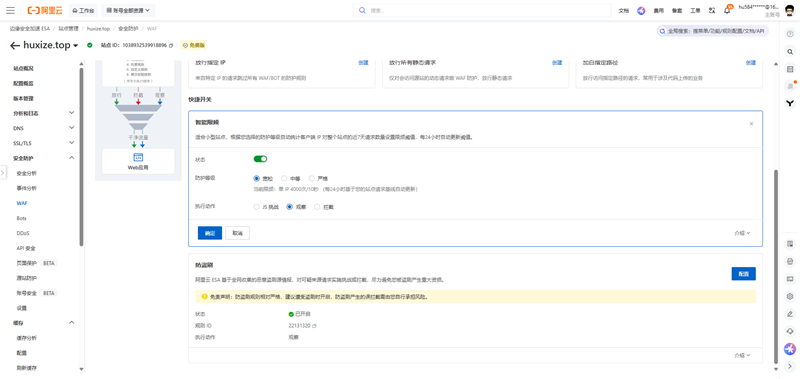Screen dimensions: 800x379
Task: Click the 取消 button
Action: pos(237,233)
